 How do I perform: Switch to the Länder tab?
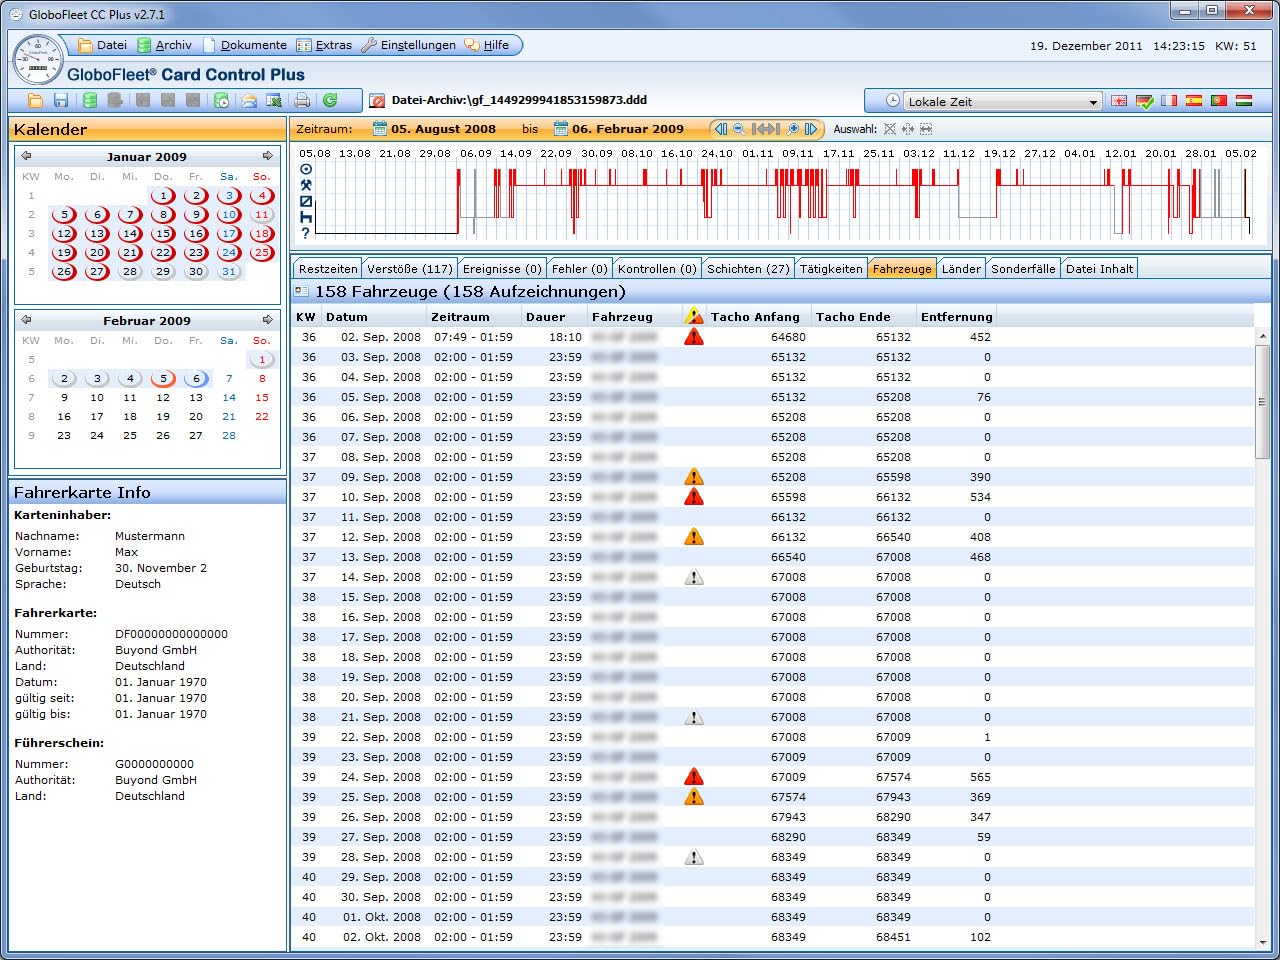[x=961, y=269]
